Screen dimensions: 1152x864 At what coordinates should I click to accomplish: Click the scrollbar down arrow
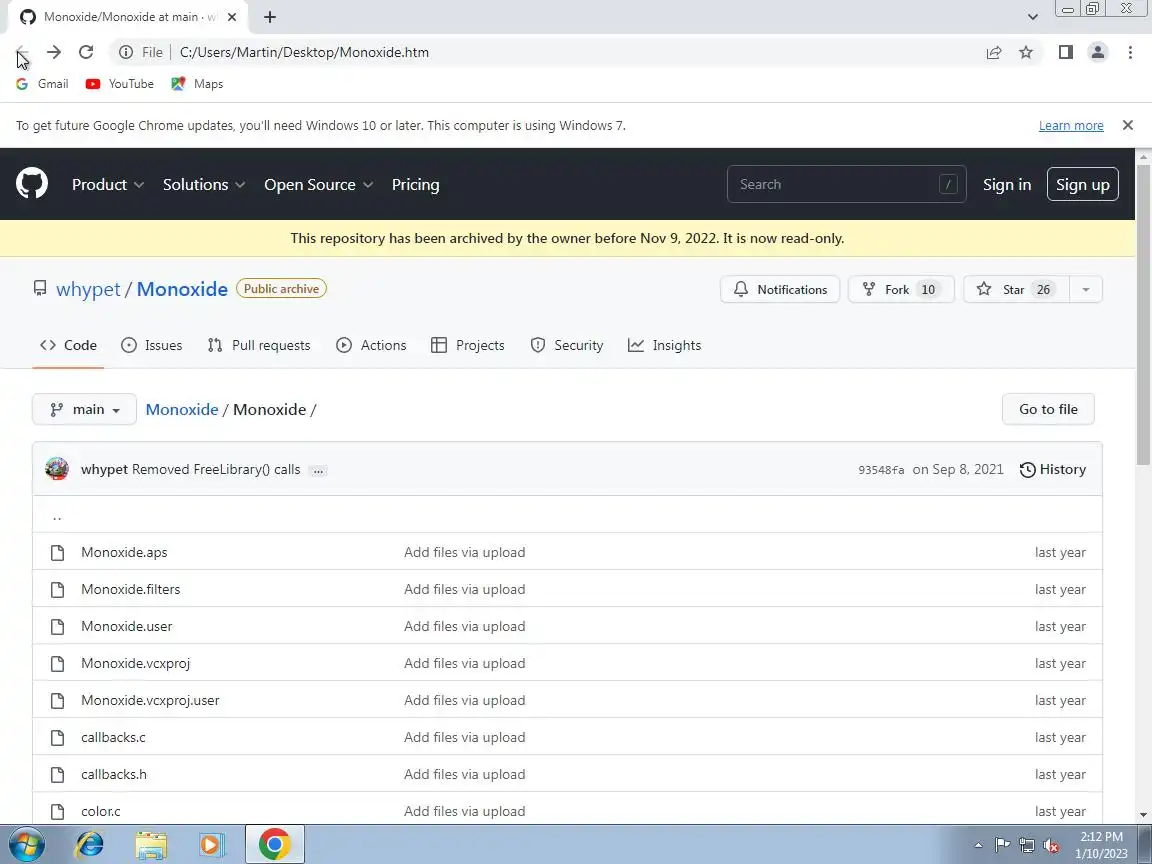click(x=1143, y=815)
